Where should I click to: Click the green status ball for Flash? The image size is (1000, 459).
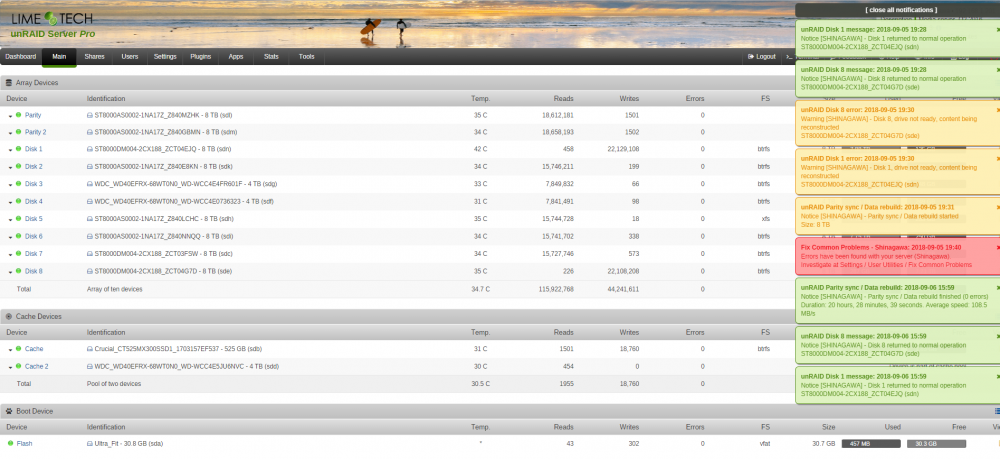point(11,443)
